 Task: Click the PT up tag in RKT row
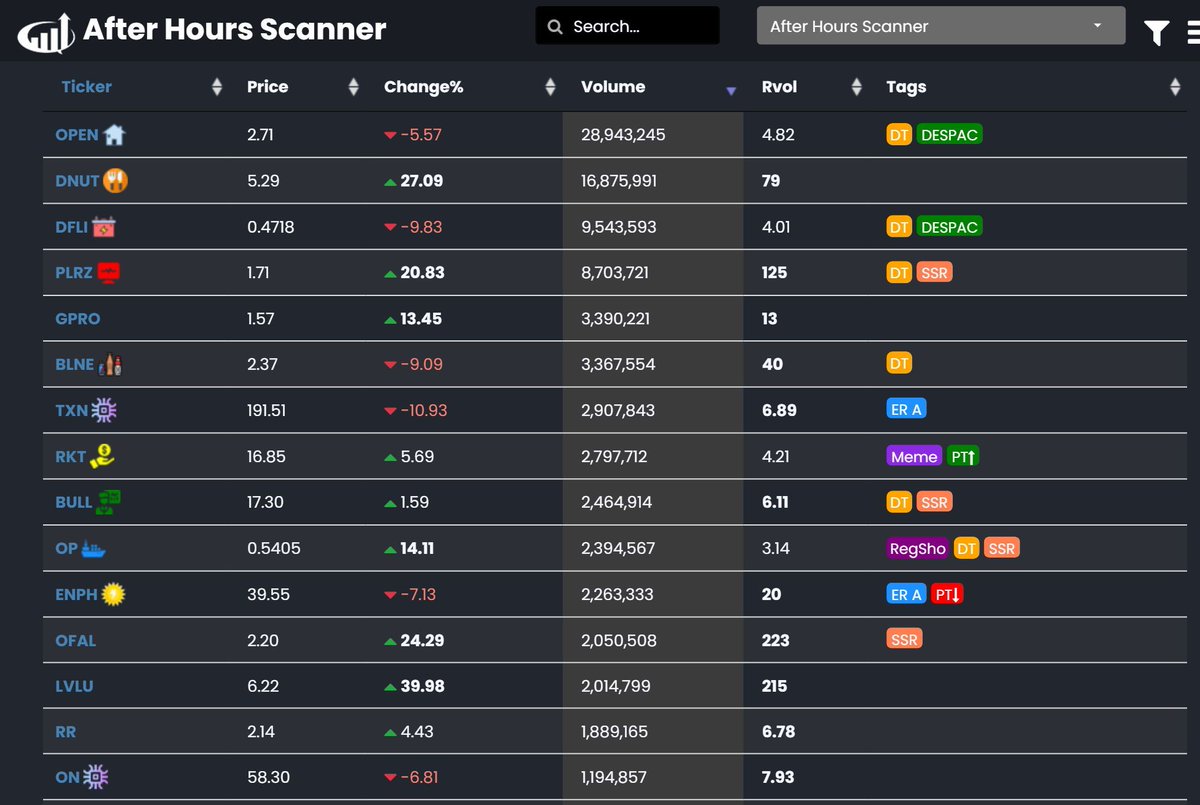(x=964, y=456)
